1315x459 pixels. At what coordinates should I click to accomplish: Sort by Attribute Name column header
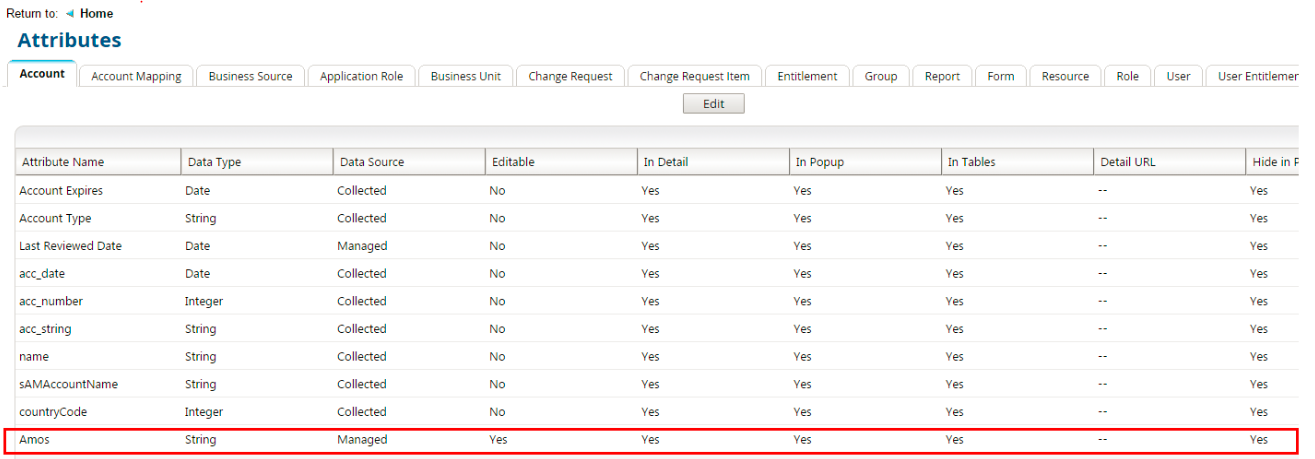point(63,162)
